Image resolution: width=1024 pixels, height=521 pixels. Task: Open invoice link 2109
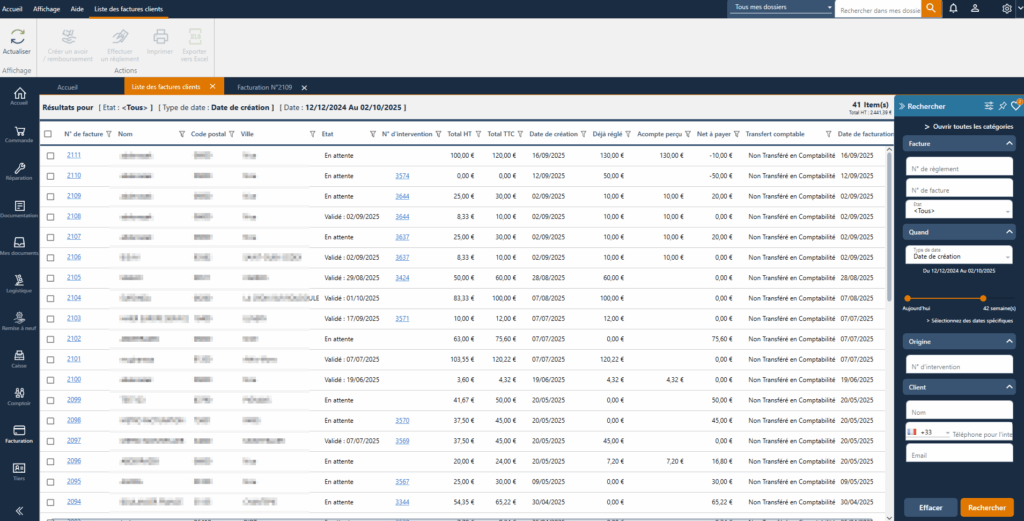74,196
